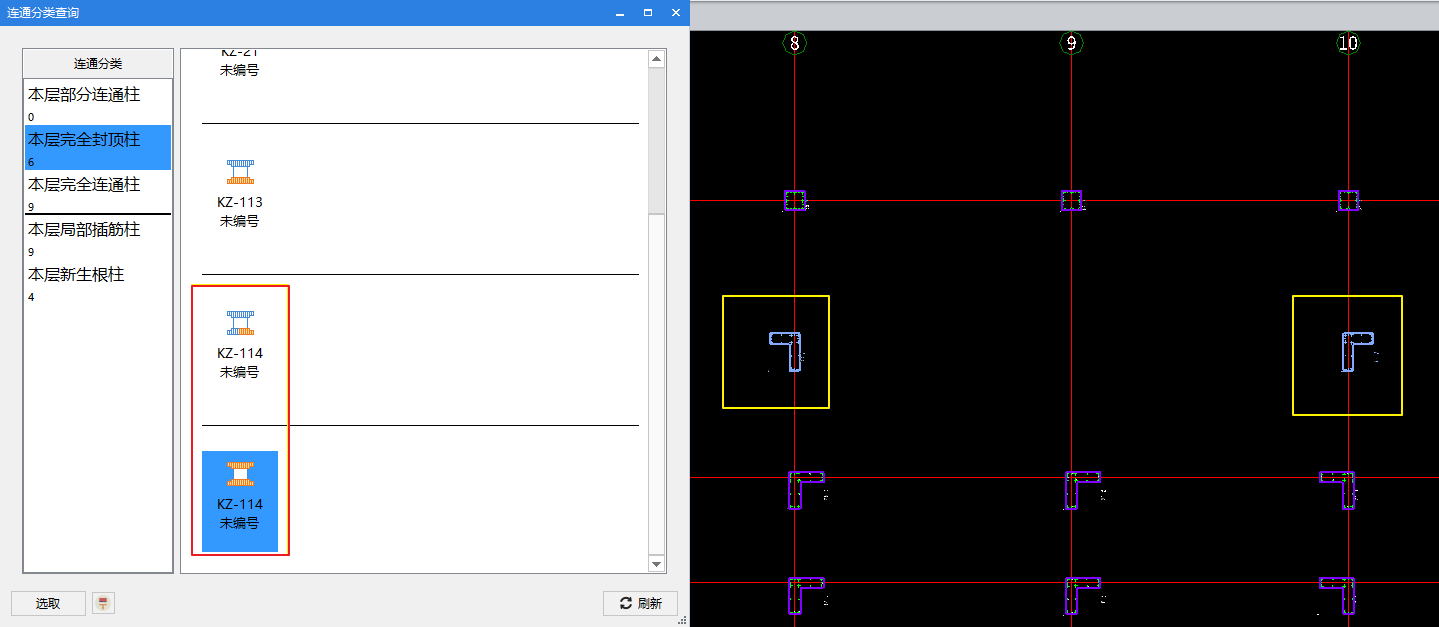Click the count 4 under 本层新生根柱
The height and width of the screenshot is (627, 1439).
pyautogui.click(x=31, y=297)
